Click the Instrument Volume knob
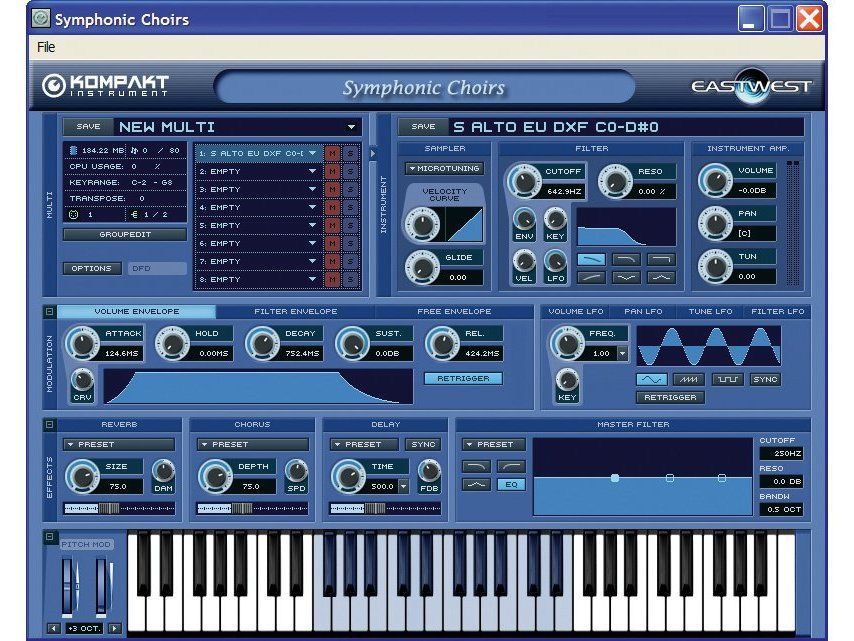 coord(715,180)
